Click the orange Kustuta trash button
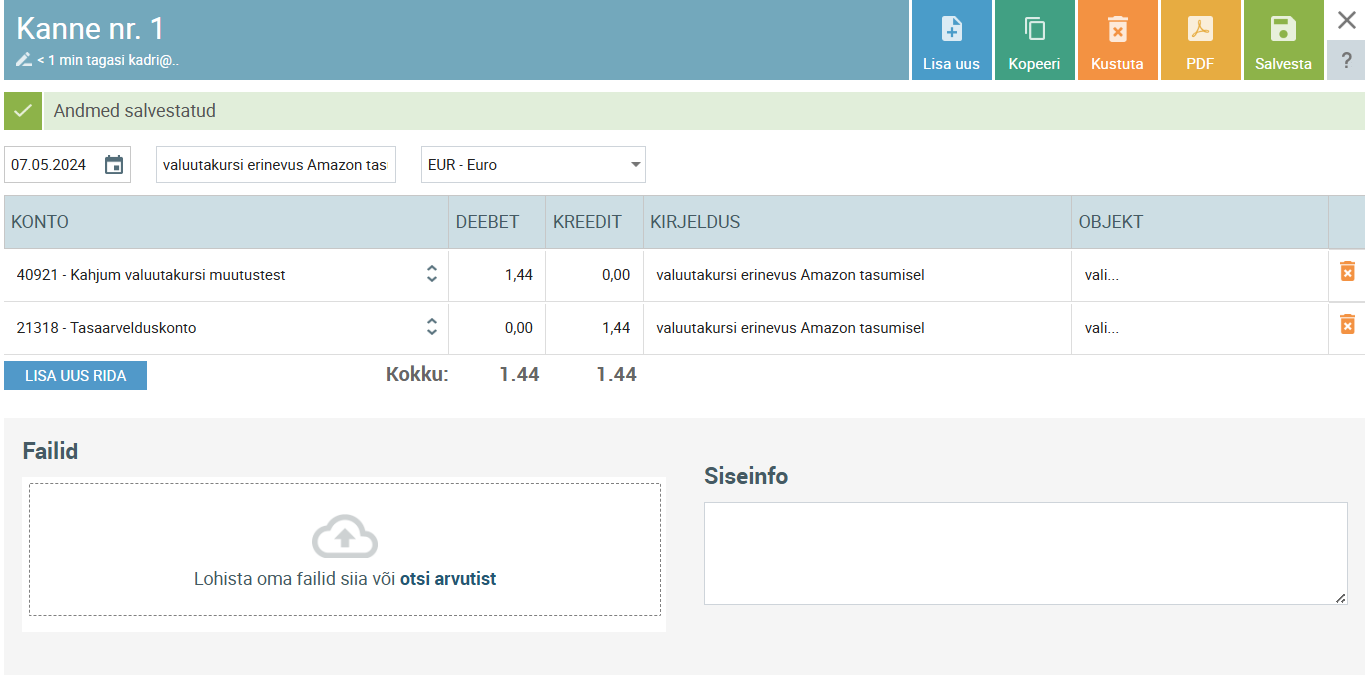The width and height of the screenshot is (1365, 675). 1117,30
